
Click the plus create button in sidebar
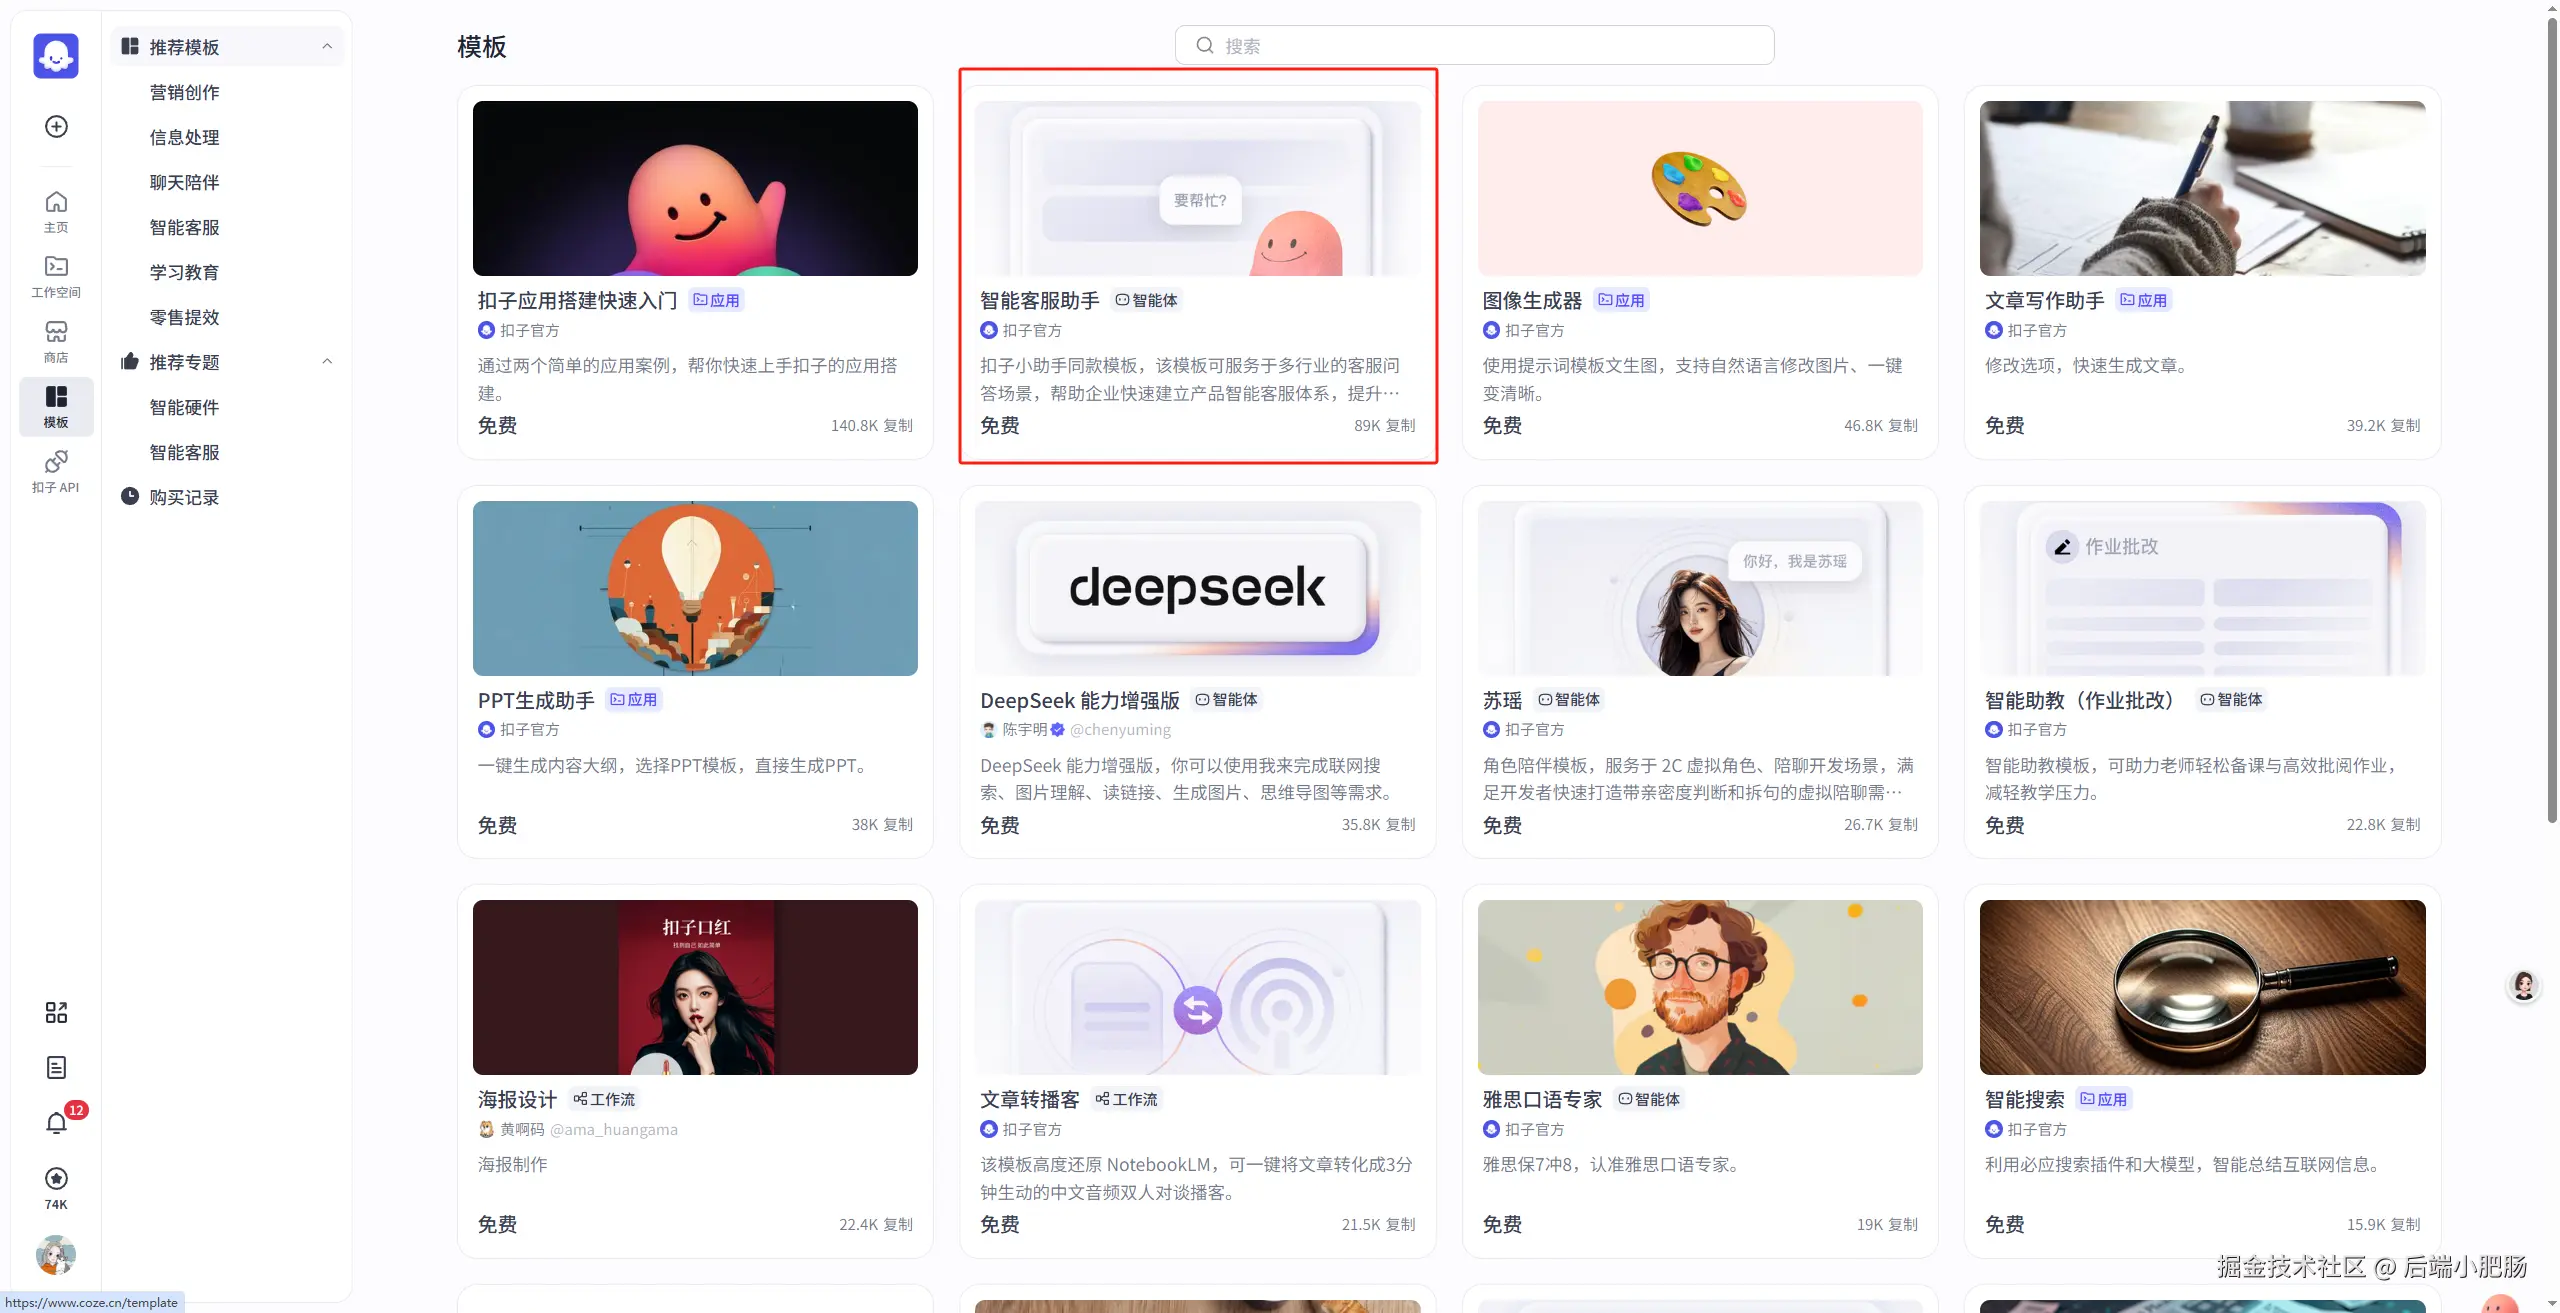point(56,126)
